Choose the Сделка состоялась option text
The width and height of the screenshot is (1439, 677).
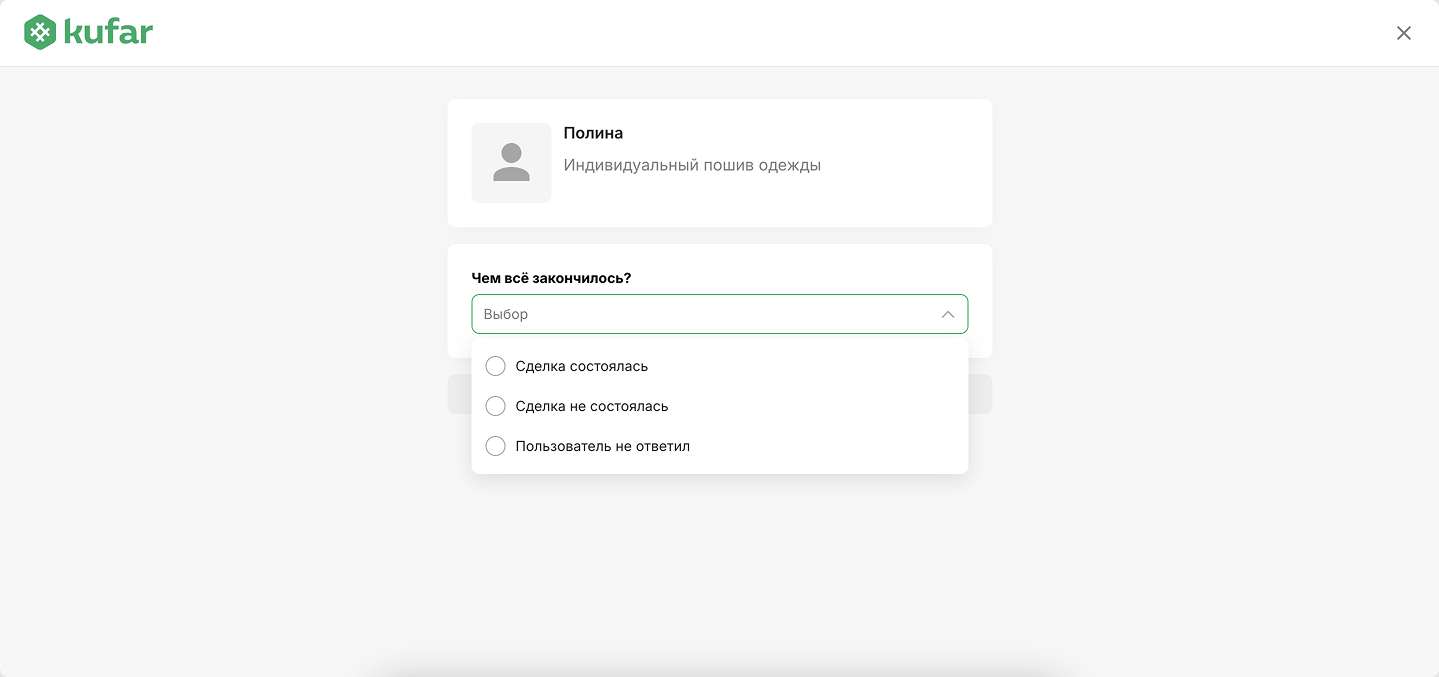click(582, 366)
